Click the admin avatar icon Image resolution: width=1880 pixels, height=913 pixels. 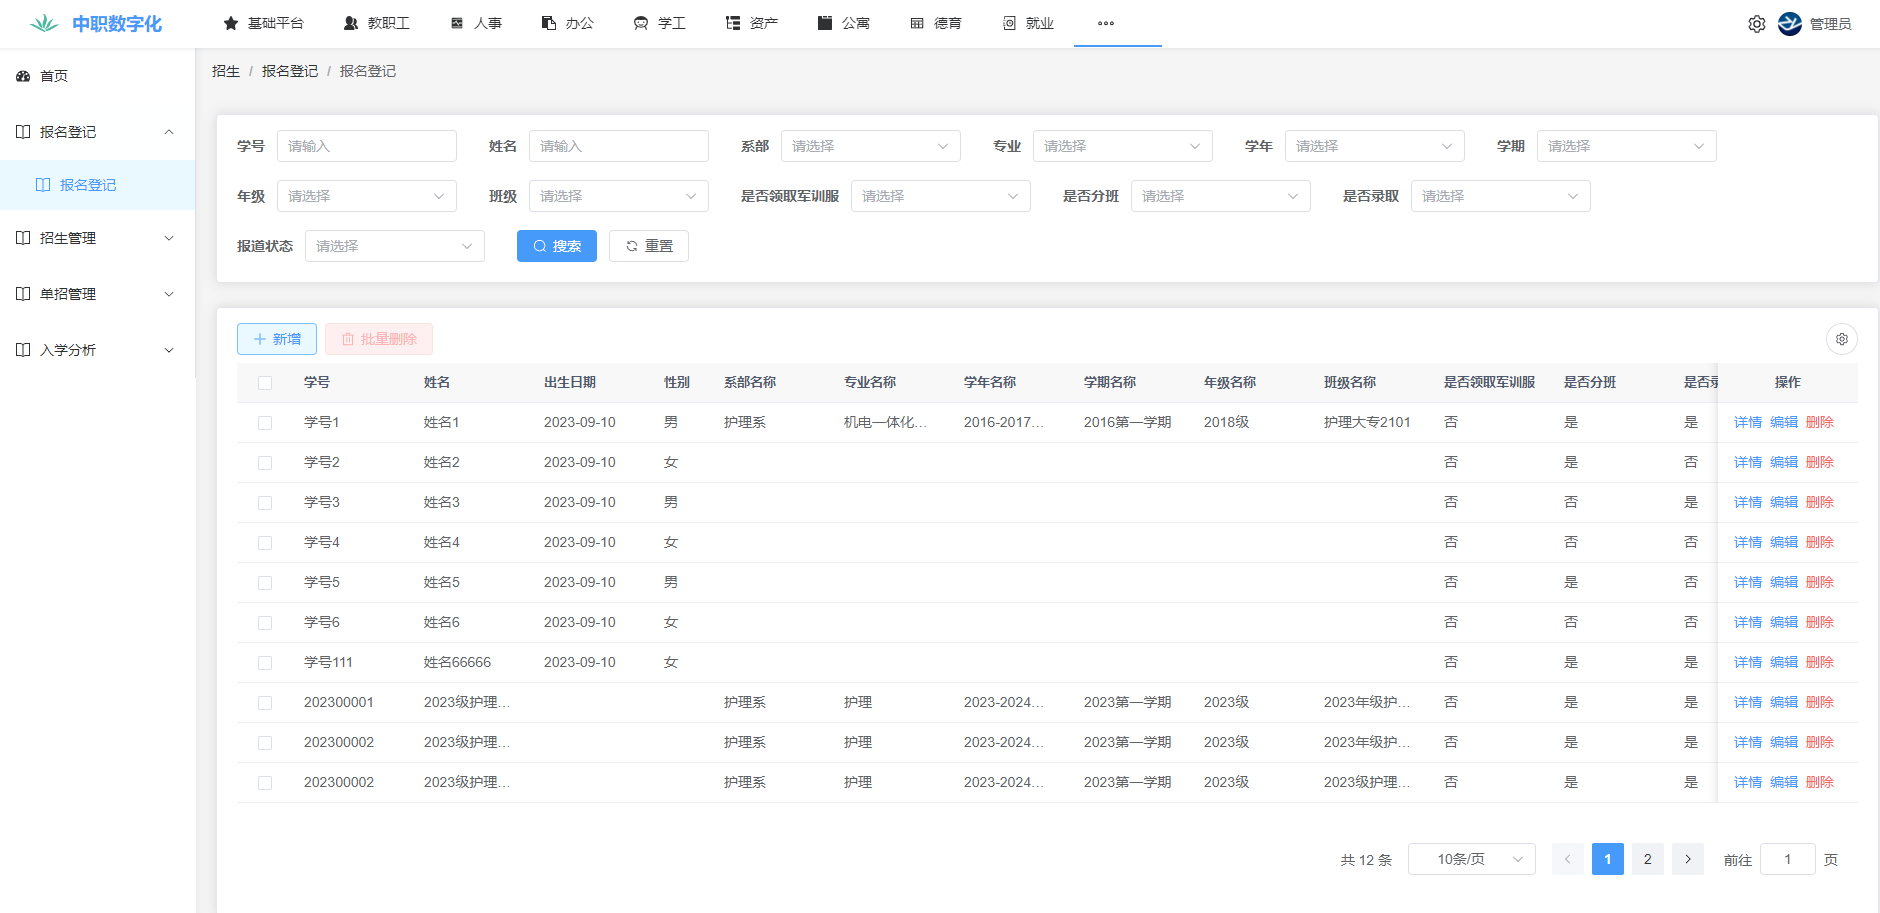[x=1790, y=24]
